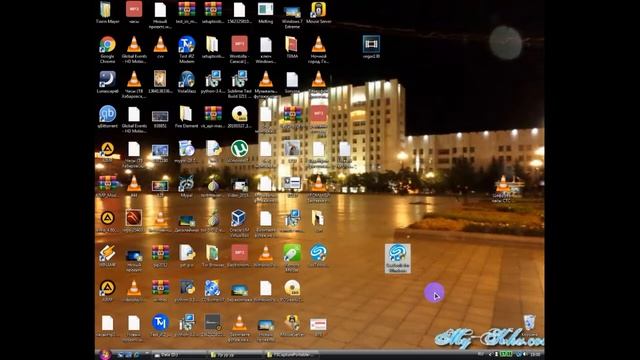Open the VistaGlazz shortcut

pos(187,80)
